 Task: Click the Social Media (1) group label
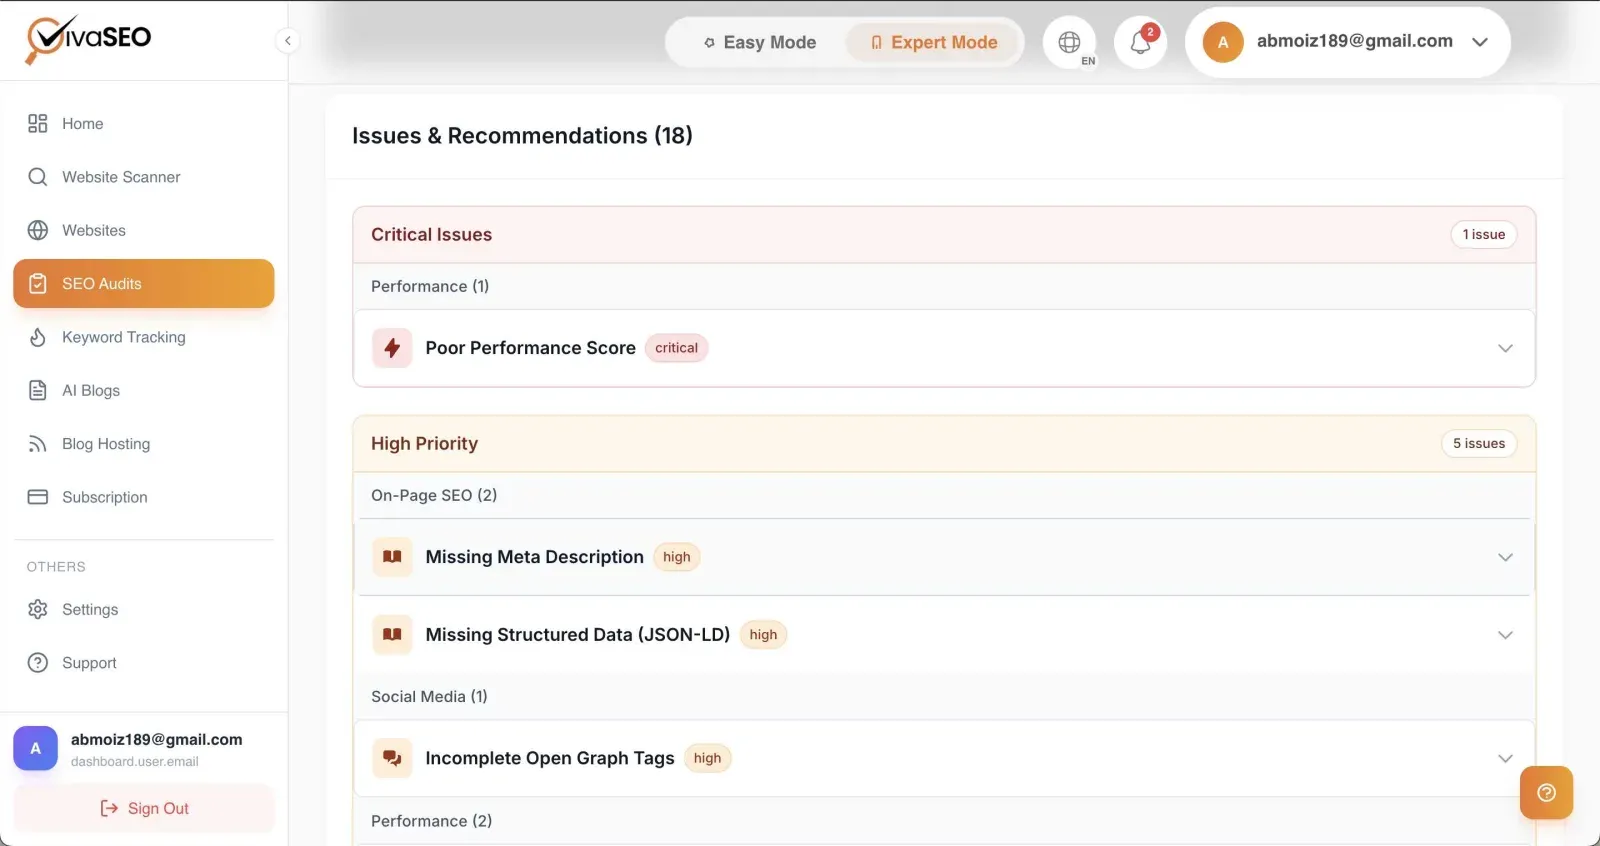pos(429,696)
